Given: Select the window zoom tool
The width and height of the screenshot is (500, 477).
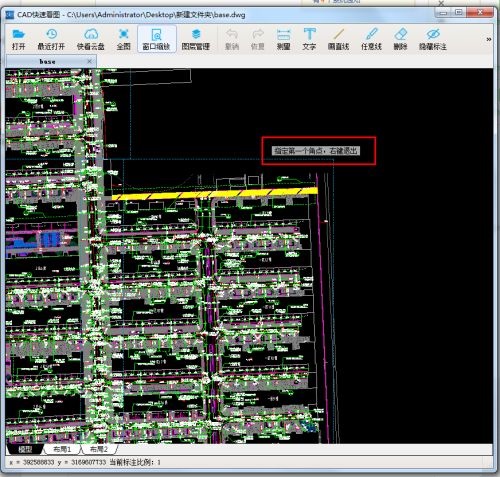Looking at the screenshot, I should [156, 39].
